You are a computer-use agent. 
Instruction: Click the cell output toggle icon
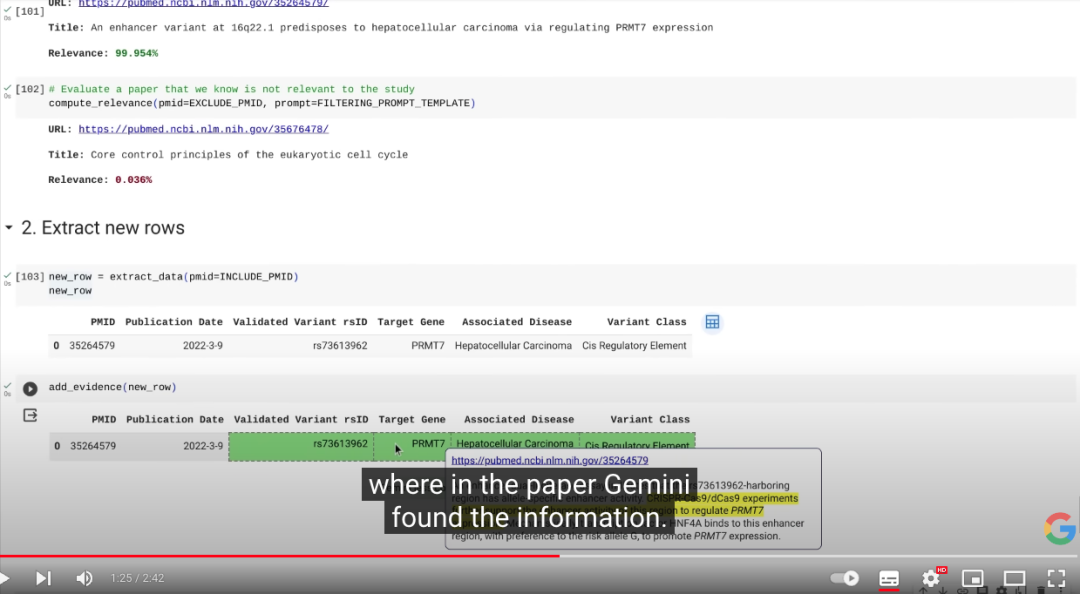pos(30,415)
